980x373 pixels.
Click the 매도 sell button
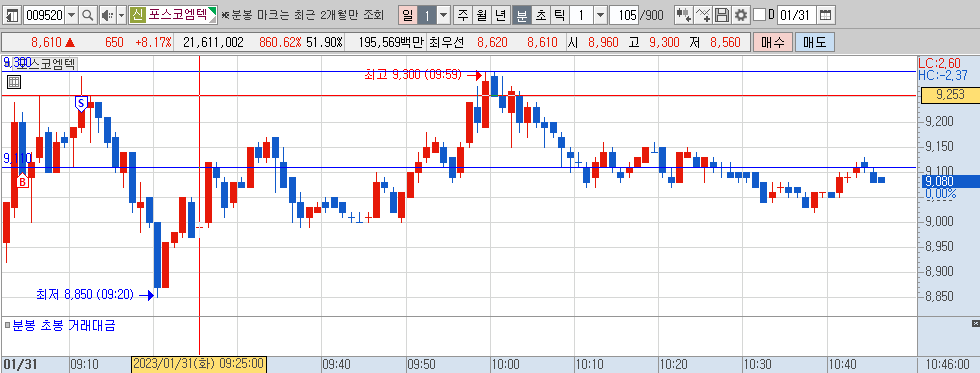tap(814, 42)
